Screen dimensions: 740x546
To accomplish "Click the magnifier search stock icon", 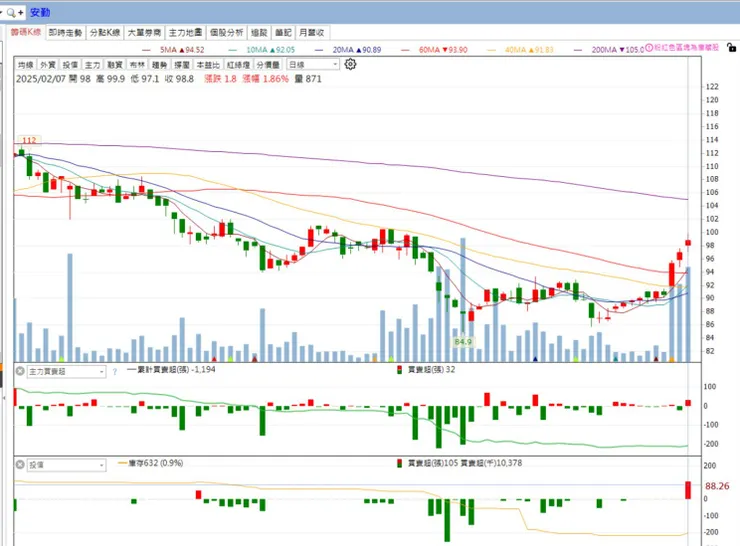I will click(x=11, y=12).
